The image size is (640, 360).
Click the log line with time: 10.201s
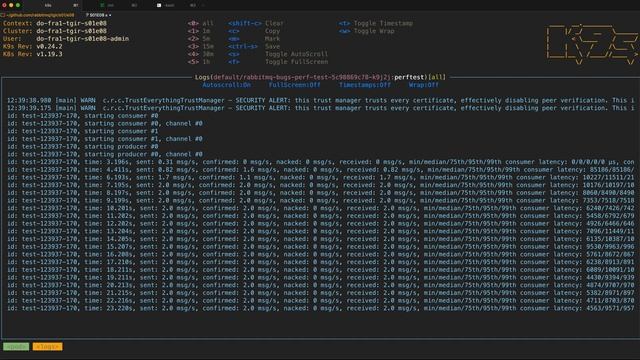pos(321,208)
